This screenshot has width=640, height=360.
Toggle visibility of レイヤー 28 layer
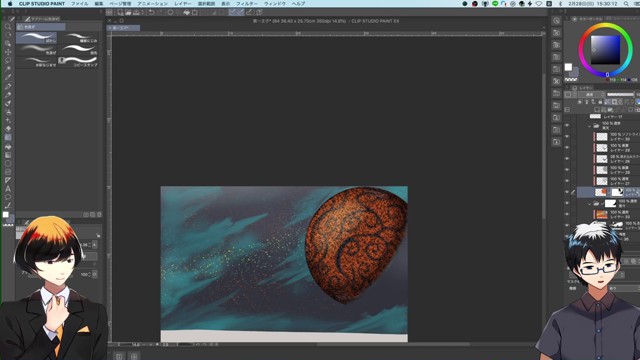pyautogui.click(x=567, y=170)
